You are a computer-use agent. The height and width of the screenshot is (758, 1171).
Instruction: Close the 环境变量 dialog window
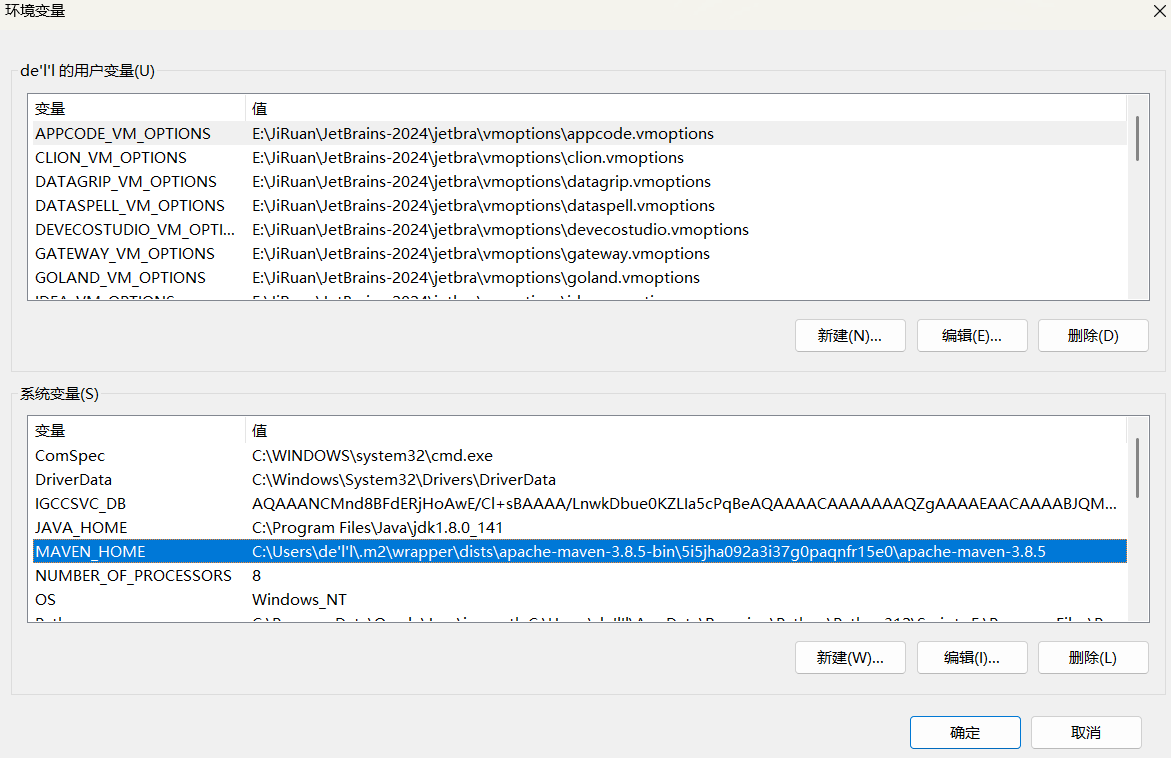click(x=1159, y=11)
